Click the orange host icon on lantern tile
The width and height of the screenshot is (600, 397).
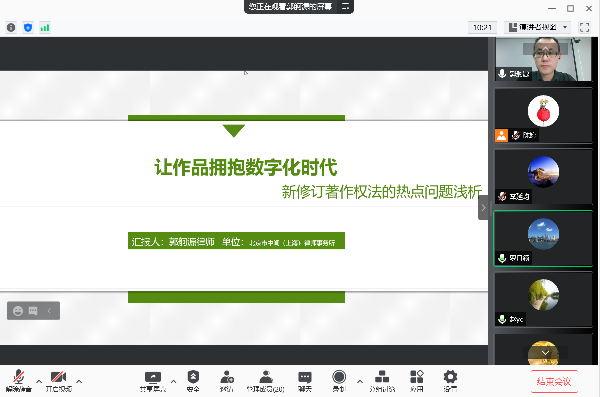(x=501, y=135)
